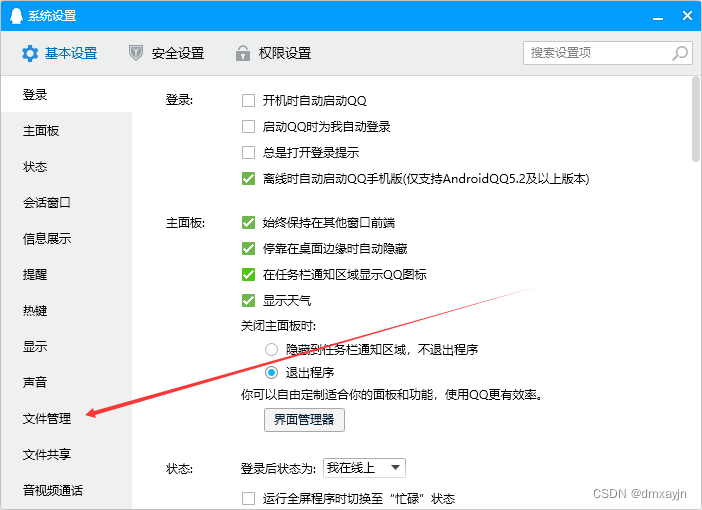Uncheck 始终保持在其他窗口前端
The image size is (702, 510).
248,223
